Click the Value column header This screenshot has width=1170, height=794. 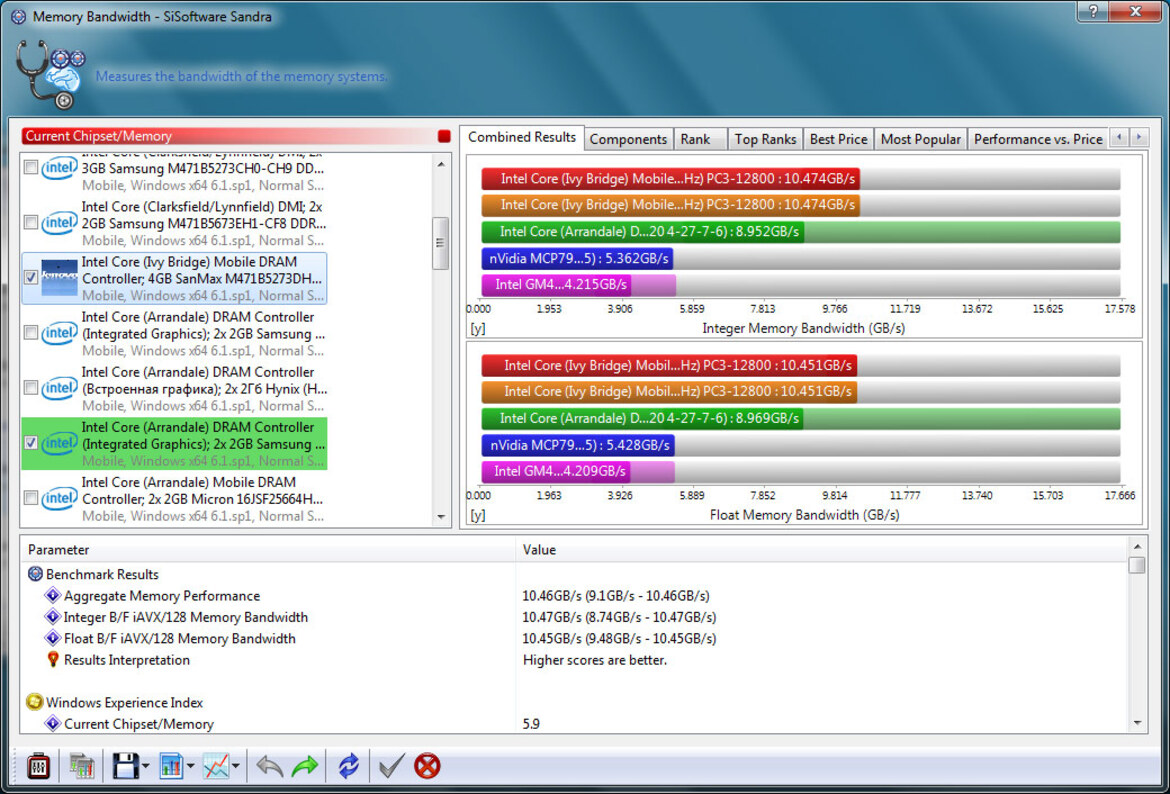coord(822,550)
